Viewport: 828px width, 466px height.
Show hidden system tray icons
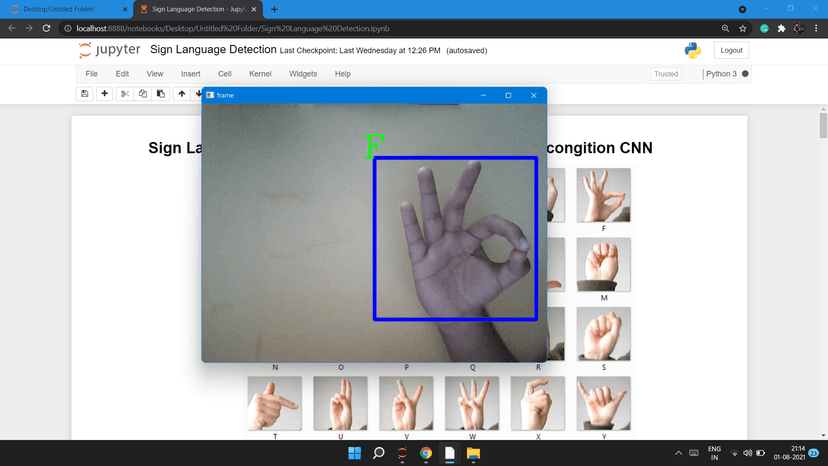point(679,453)
